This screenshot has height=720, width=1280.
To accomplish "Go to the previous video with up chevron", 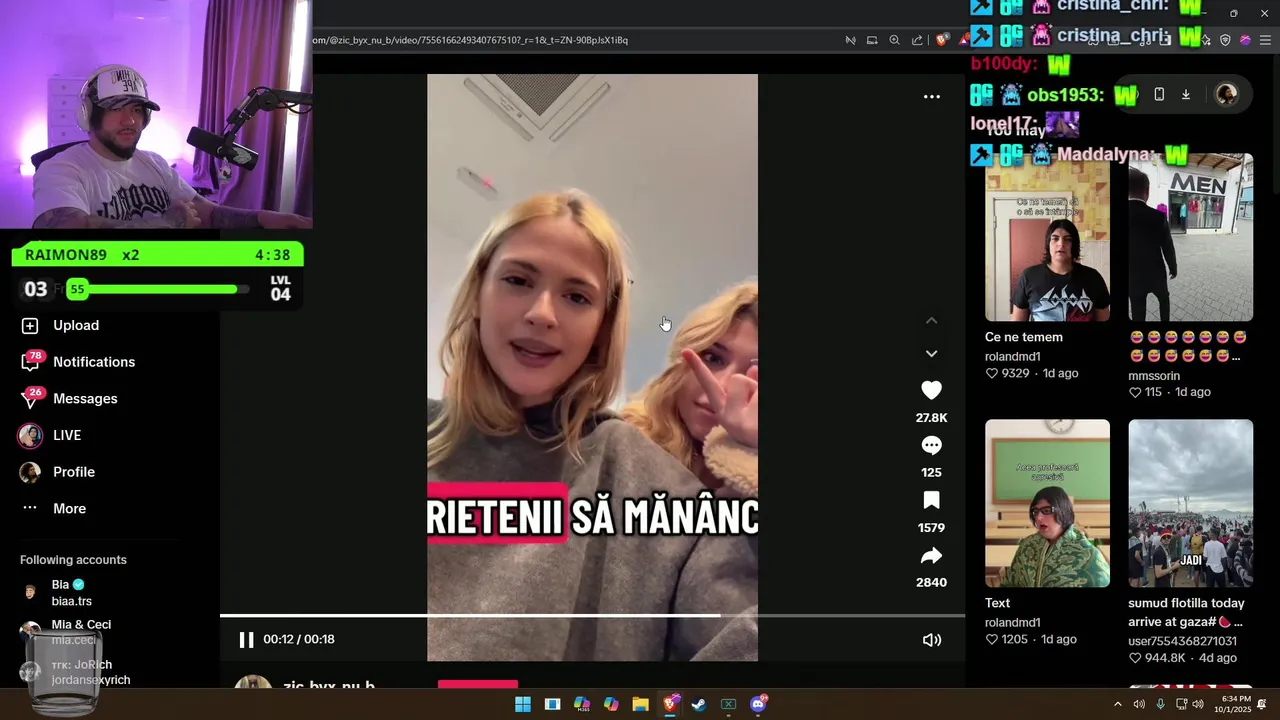I will pos(931,321).
